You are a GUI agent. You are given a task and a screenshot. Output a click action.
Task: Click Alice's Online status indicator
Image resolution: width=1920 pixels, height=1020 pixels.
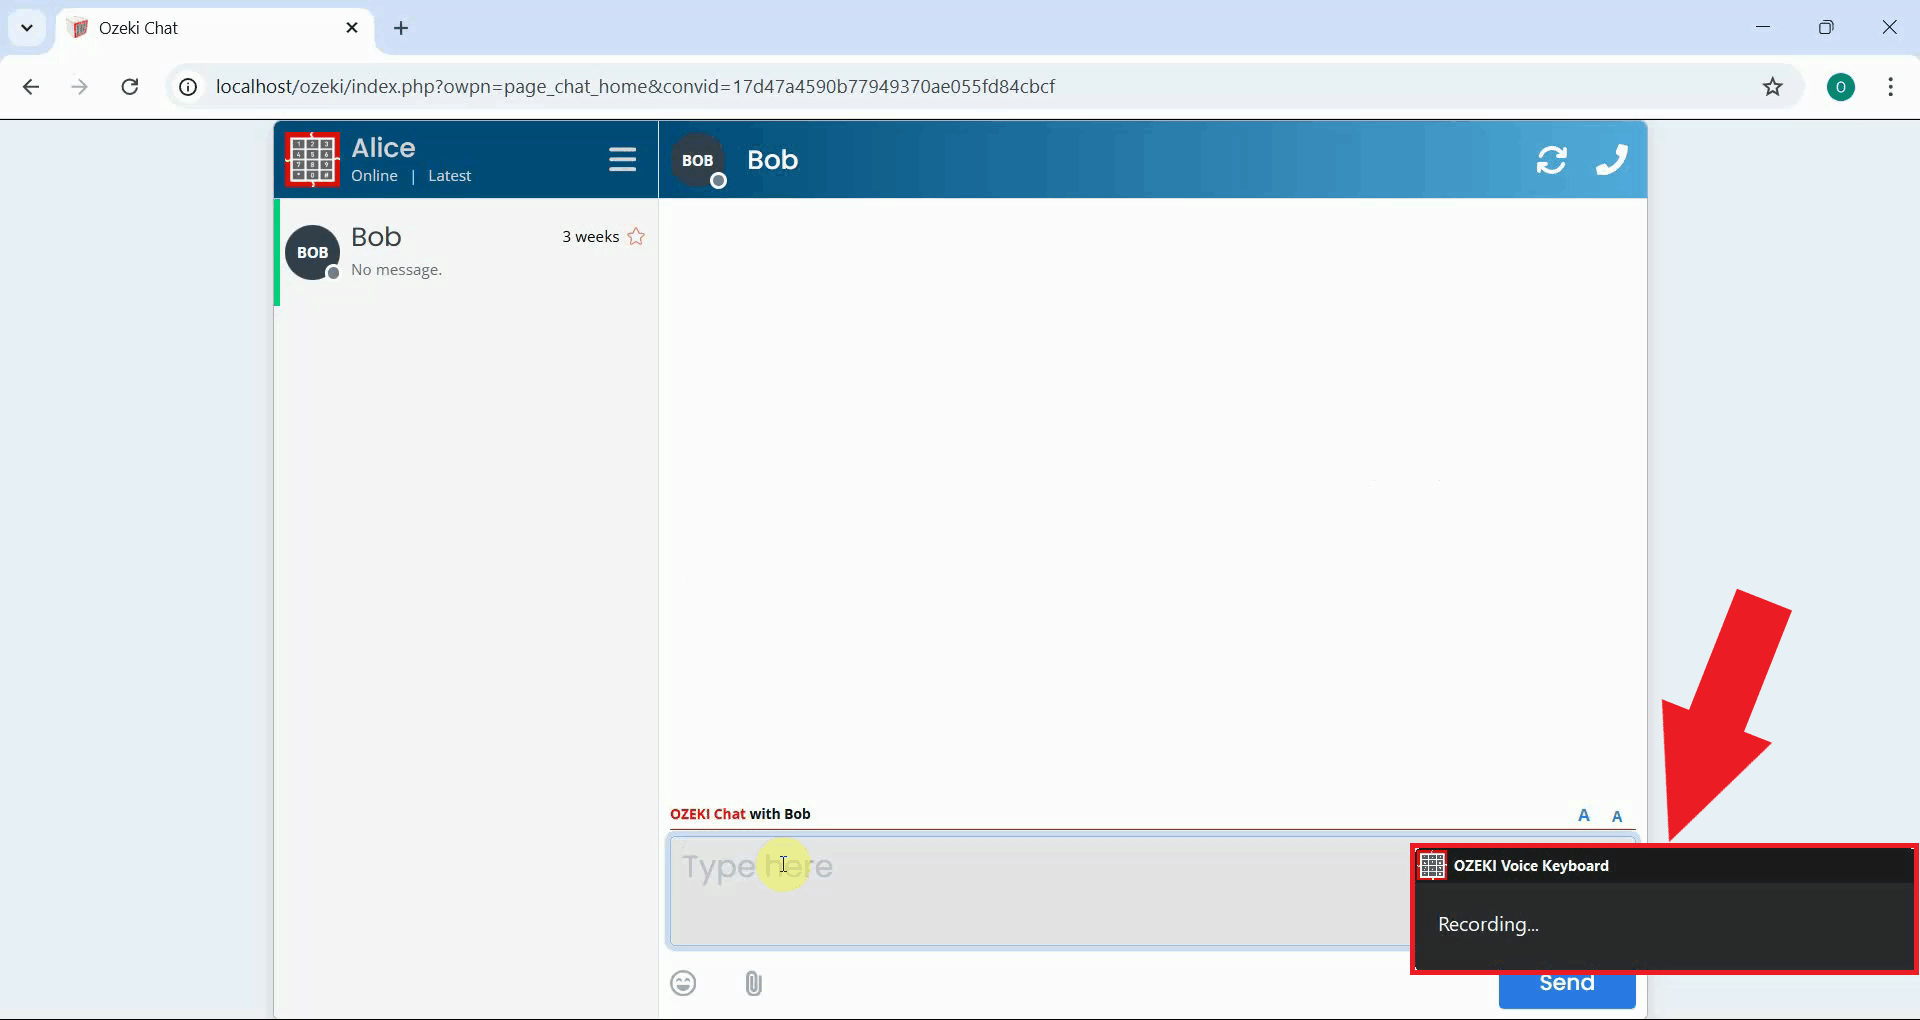point(374,175)
